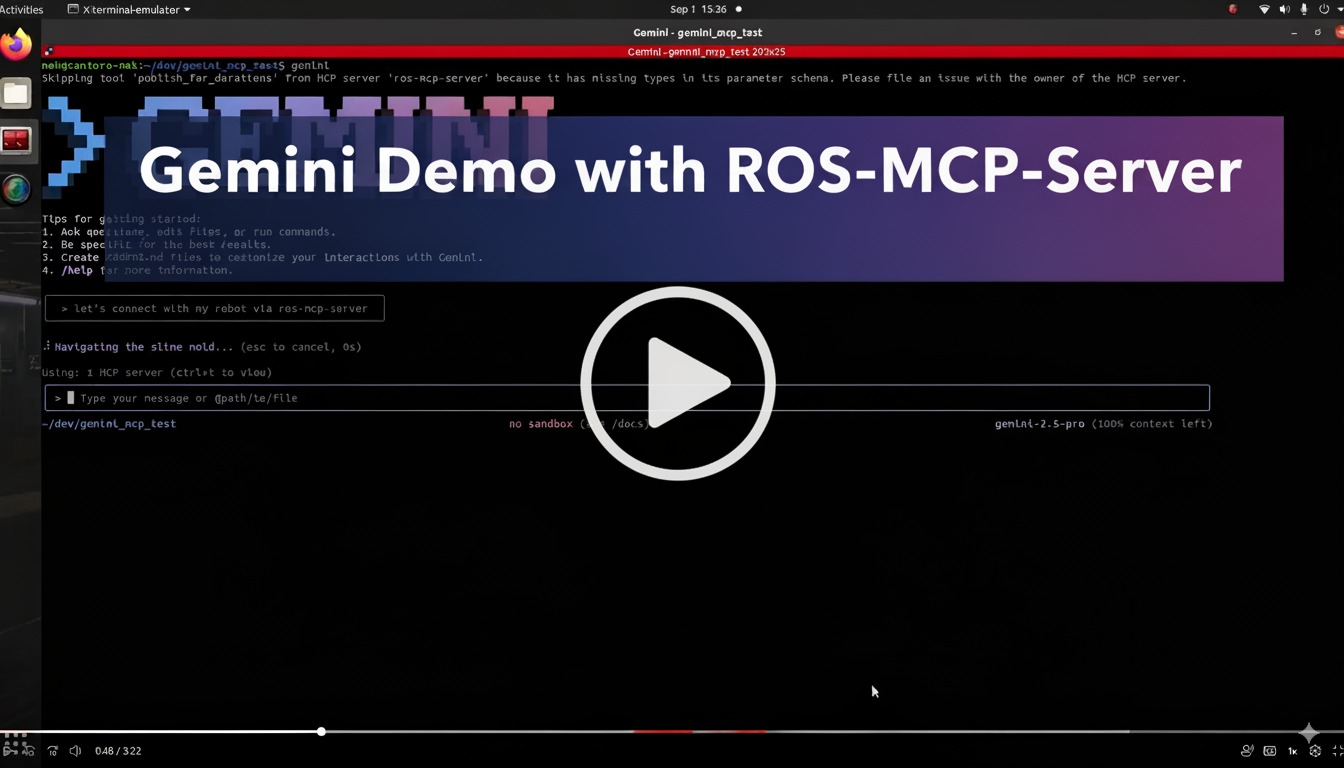Image resolution: width=1344 pixels, height=768 pixels.
Task: Click the terminal window title 'Gemini - gemini_mcp_test'
Action: 698,33
